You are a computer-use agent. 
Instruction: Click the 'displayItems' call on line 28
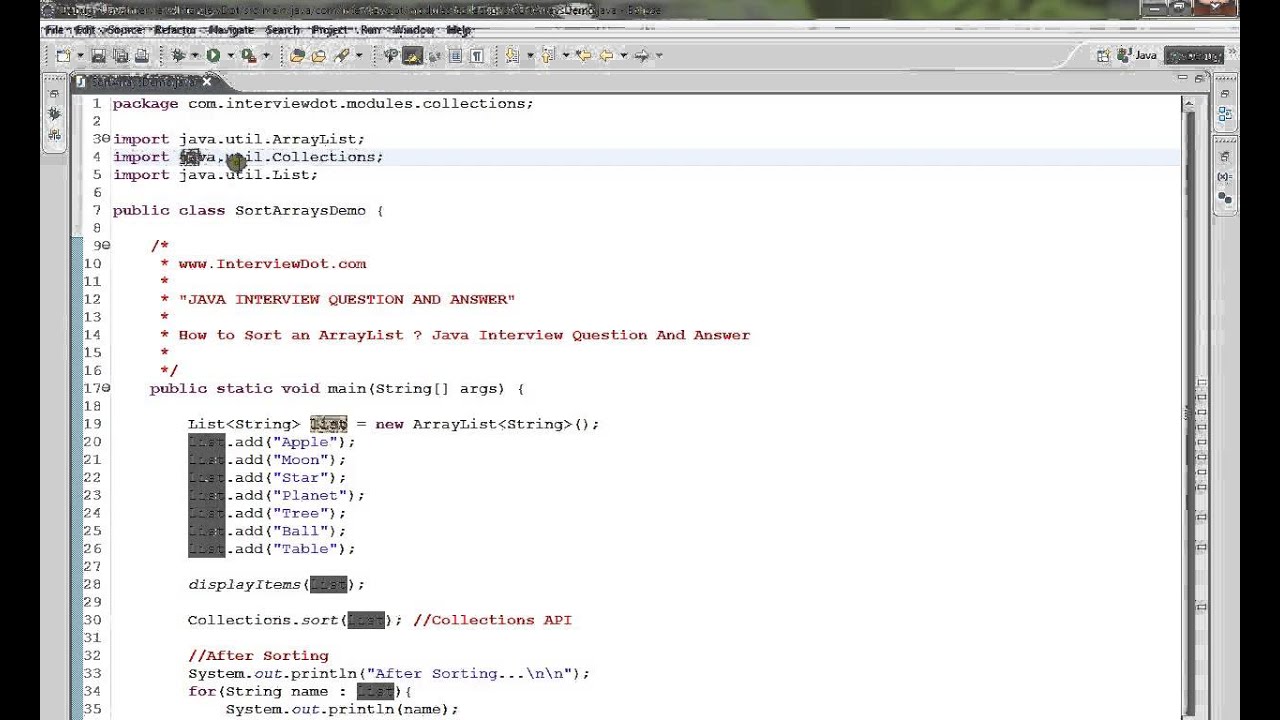[244, 585]
